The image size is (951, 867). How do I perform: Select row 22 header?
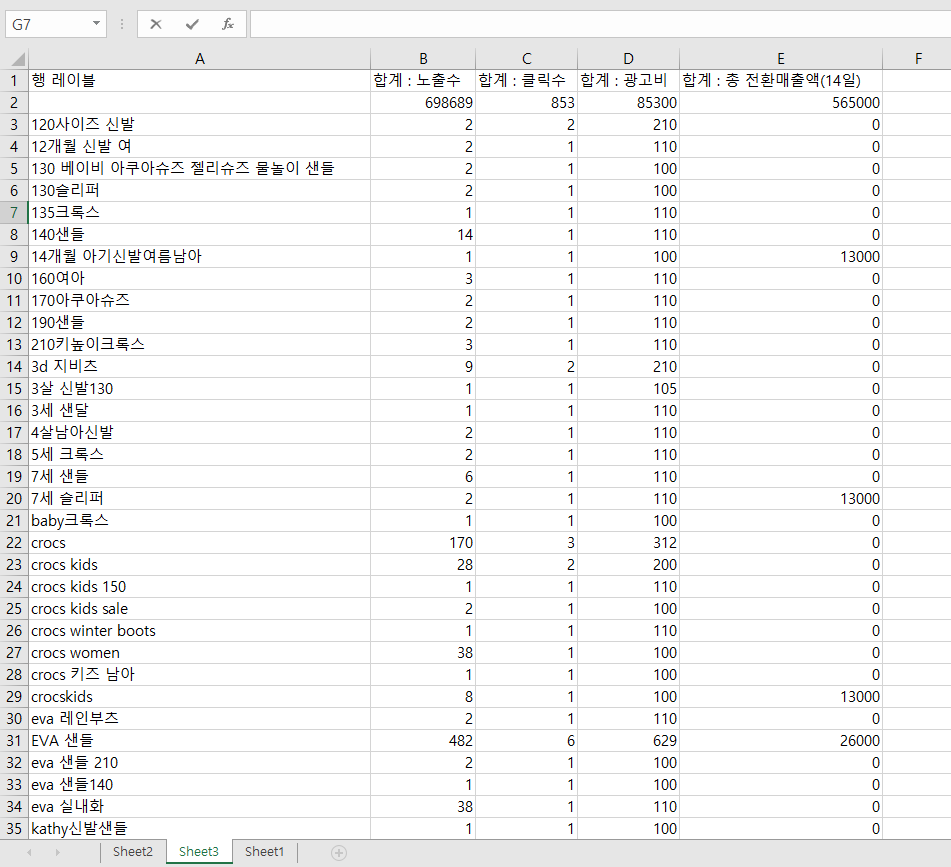click(14, 543)
